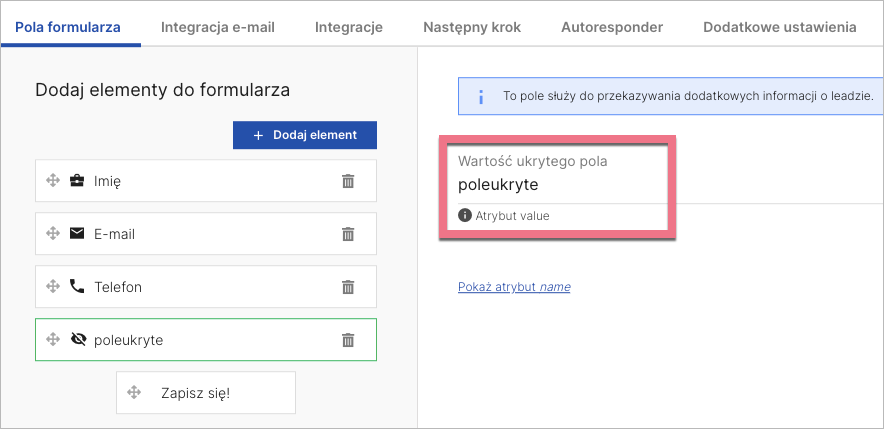This screenshot has width=884, height=429.
Task: Click the Pokaż atrybut name link
Action: [x=514, y=287]
